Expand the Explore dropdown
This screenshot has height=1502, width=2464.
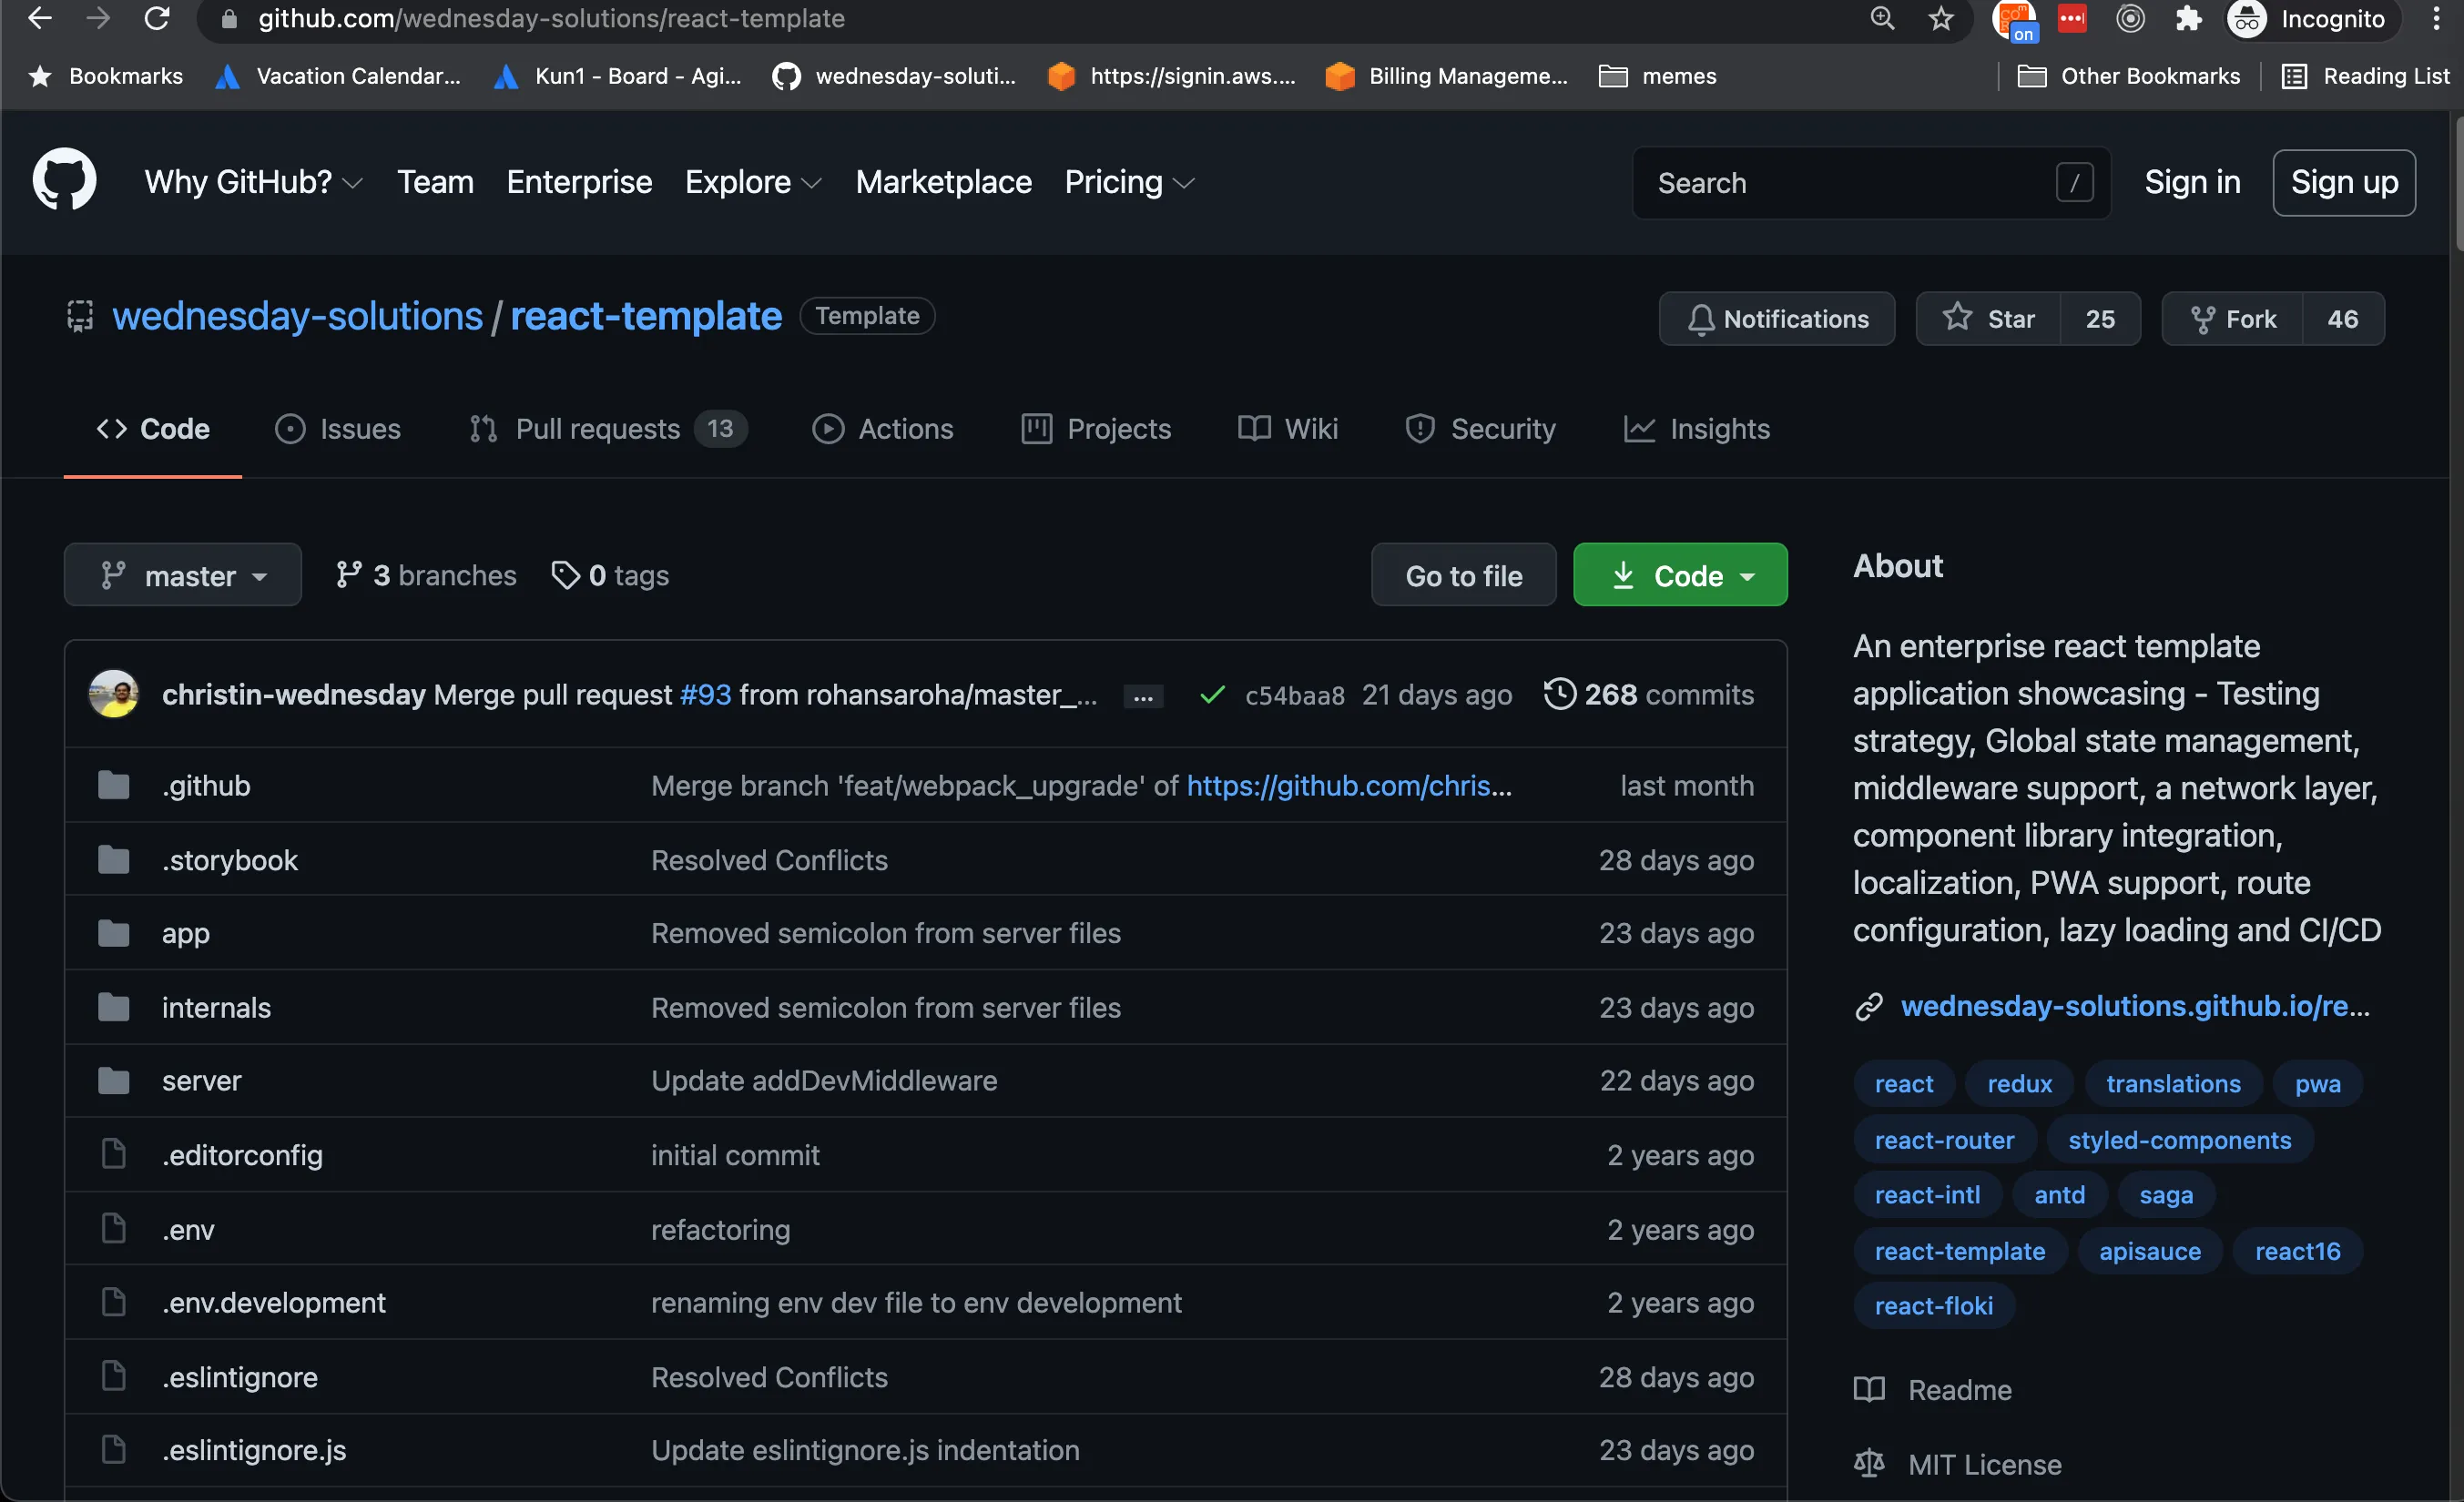[x=753, y=182]
